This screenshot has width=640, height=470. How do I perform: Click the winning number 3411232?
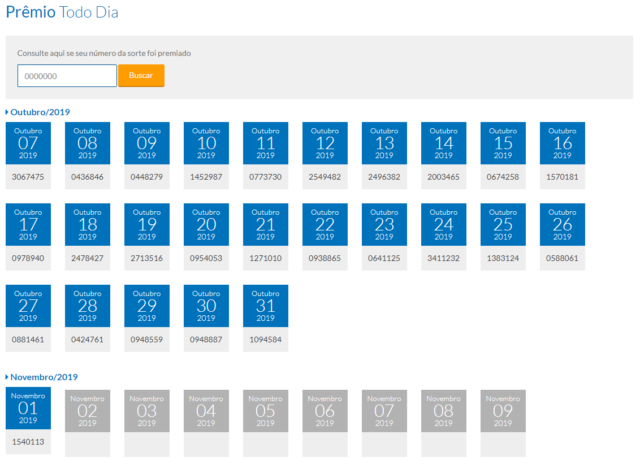point(443,258)
